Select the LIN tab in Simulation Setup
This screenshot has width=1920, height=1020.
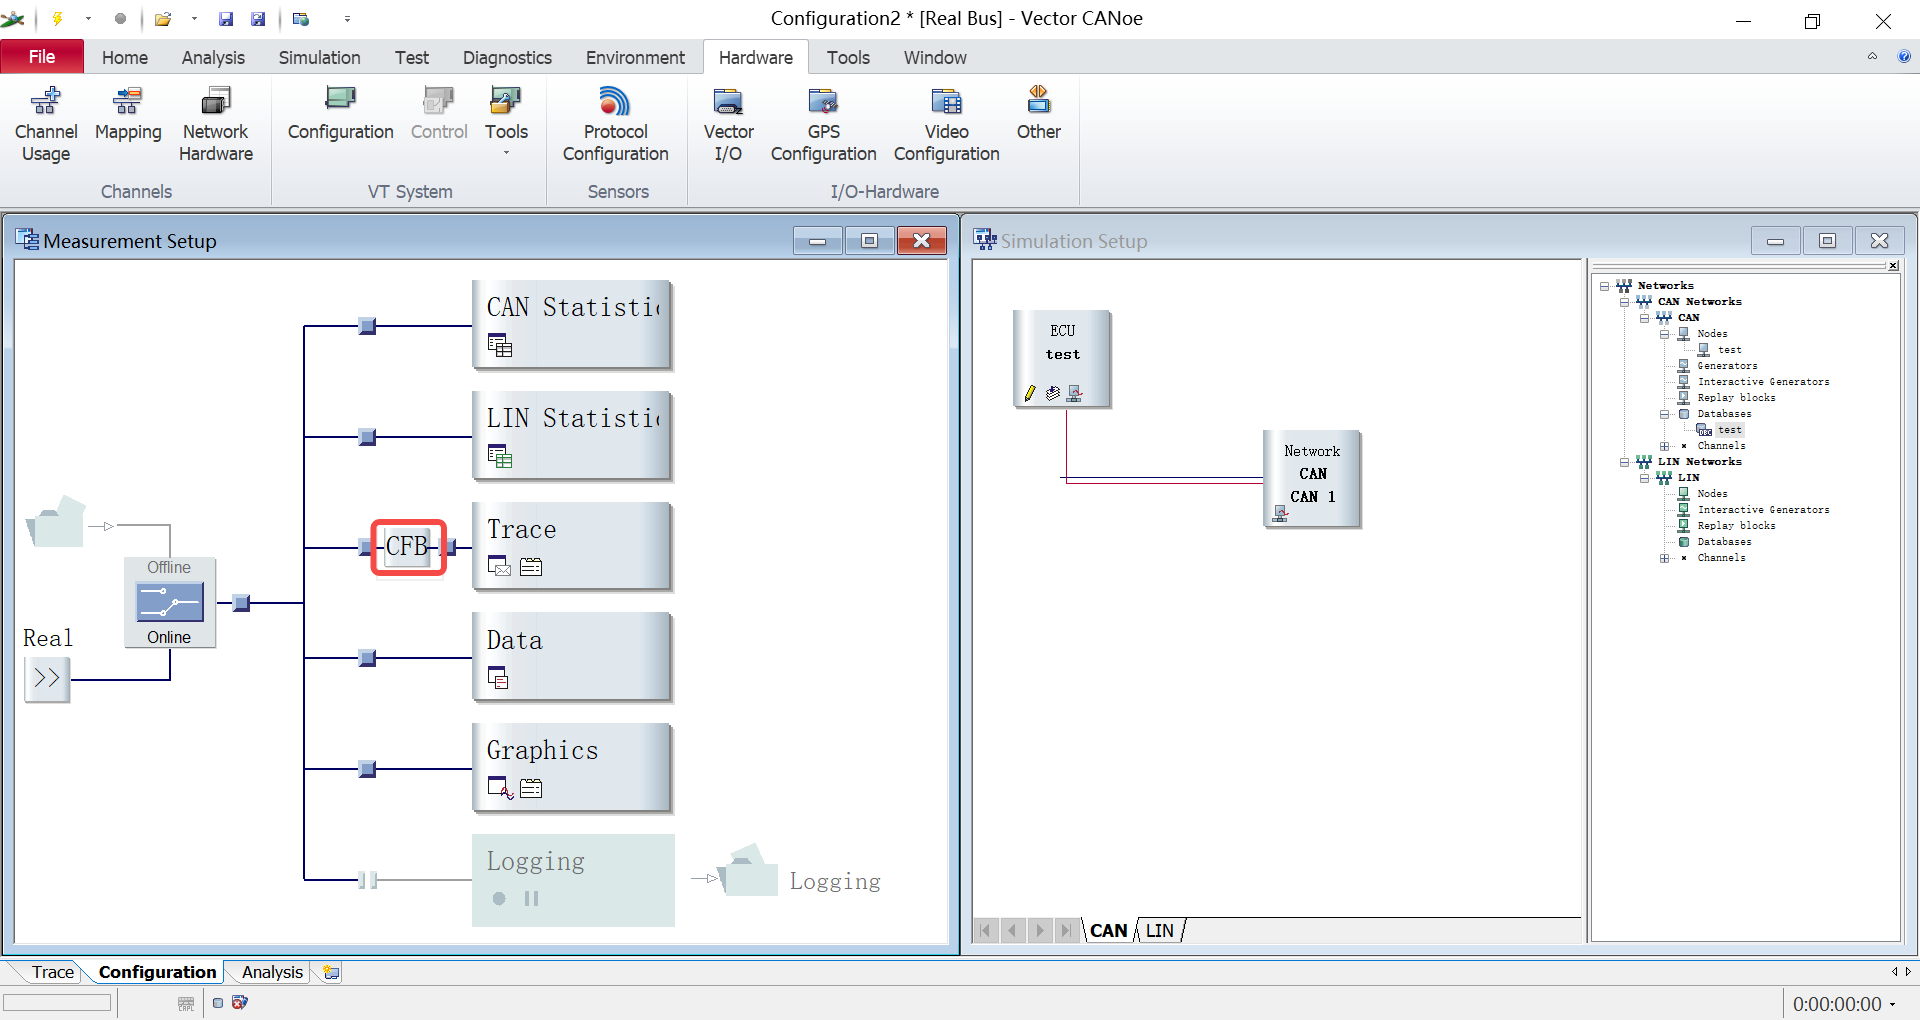[1160, 930]
